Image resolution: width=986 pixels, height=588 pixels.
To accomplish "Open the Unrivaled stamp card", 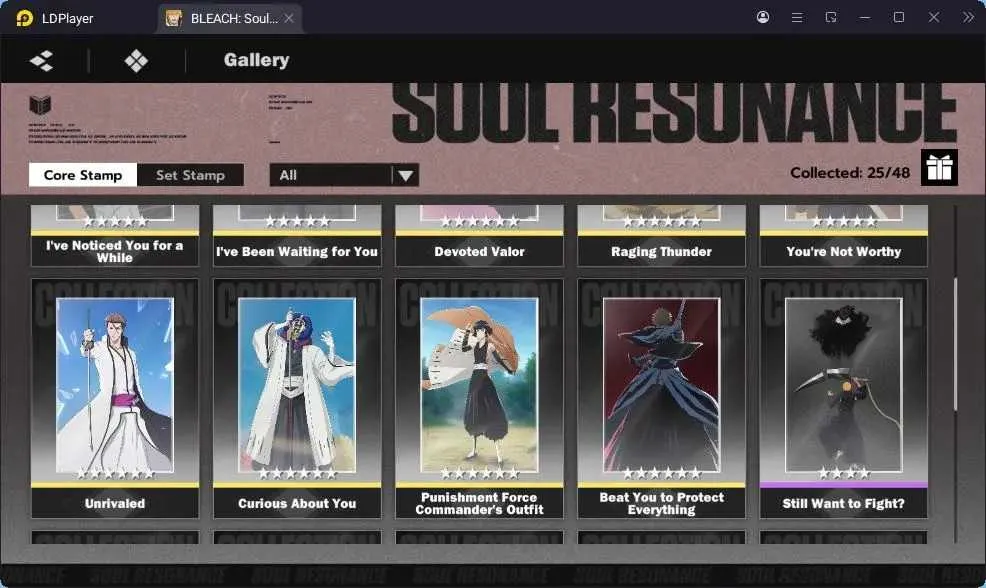I will point(115,399).
